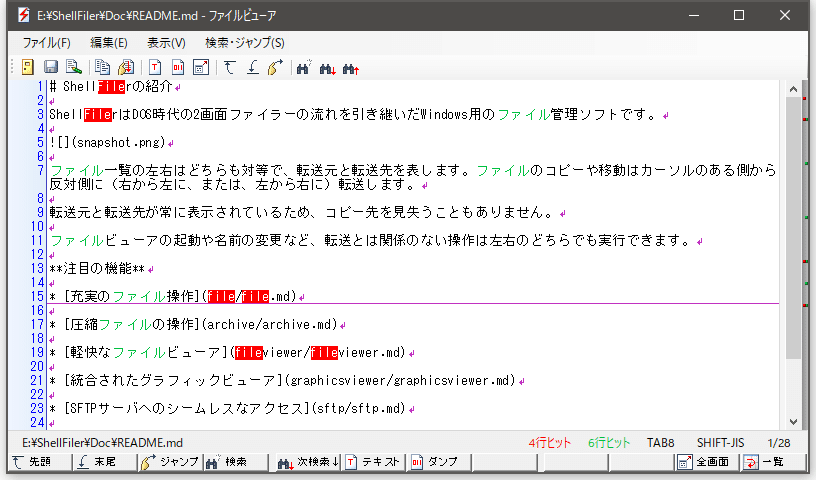This screenshot has height=480, width=816.
Task: Click the '6行ヒット' status bar text
Action: (609, 443)
